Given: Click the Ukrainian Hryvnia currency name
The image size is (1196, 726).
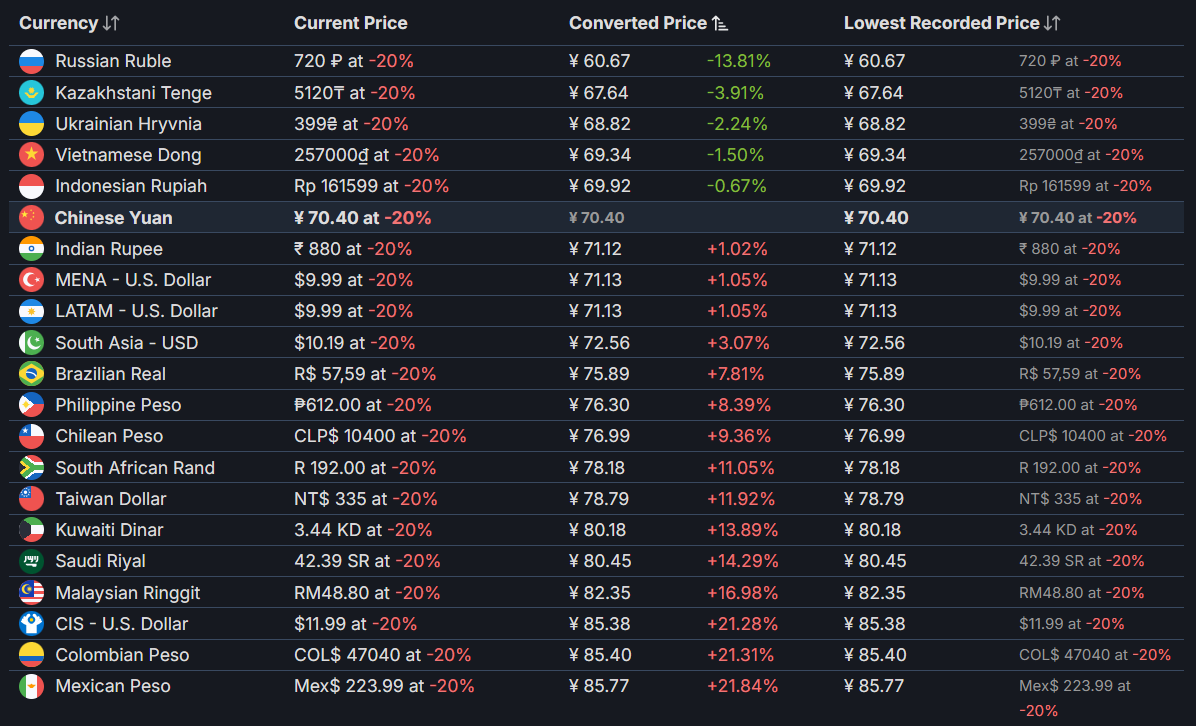Looking at the screenshot, I should 128,124.
